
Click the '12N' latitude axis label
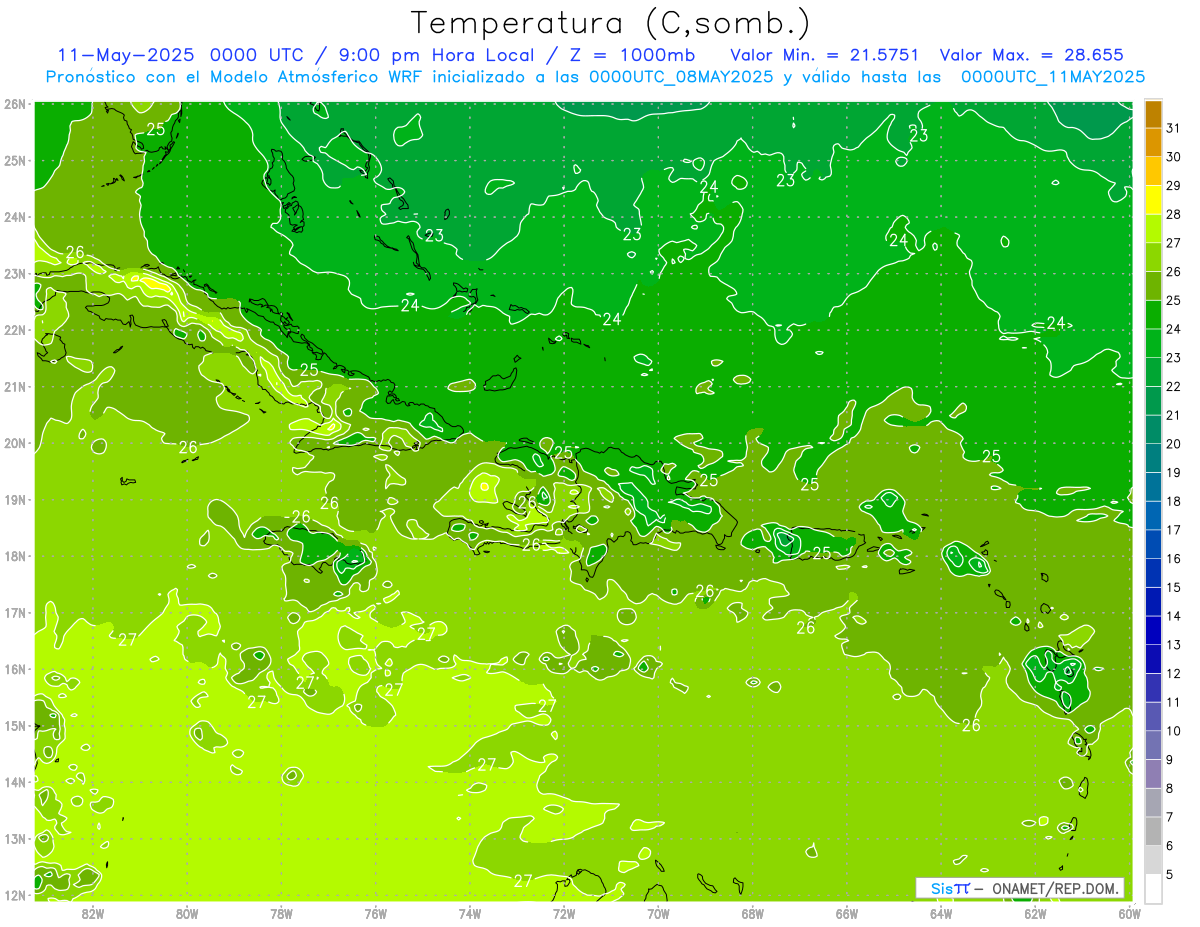pos(15,895)
